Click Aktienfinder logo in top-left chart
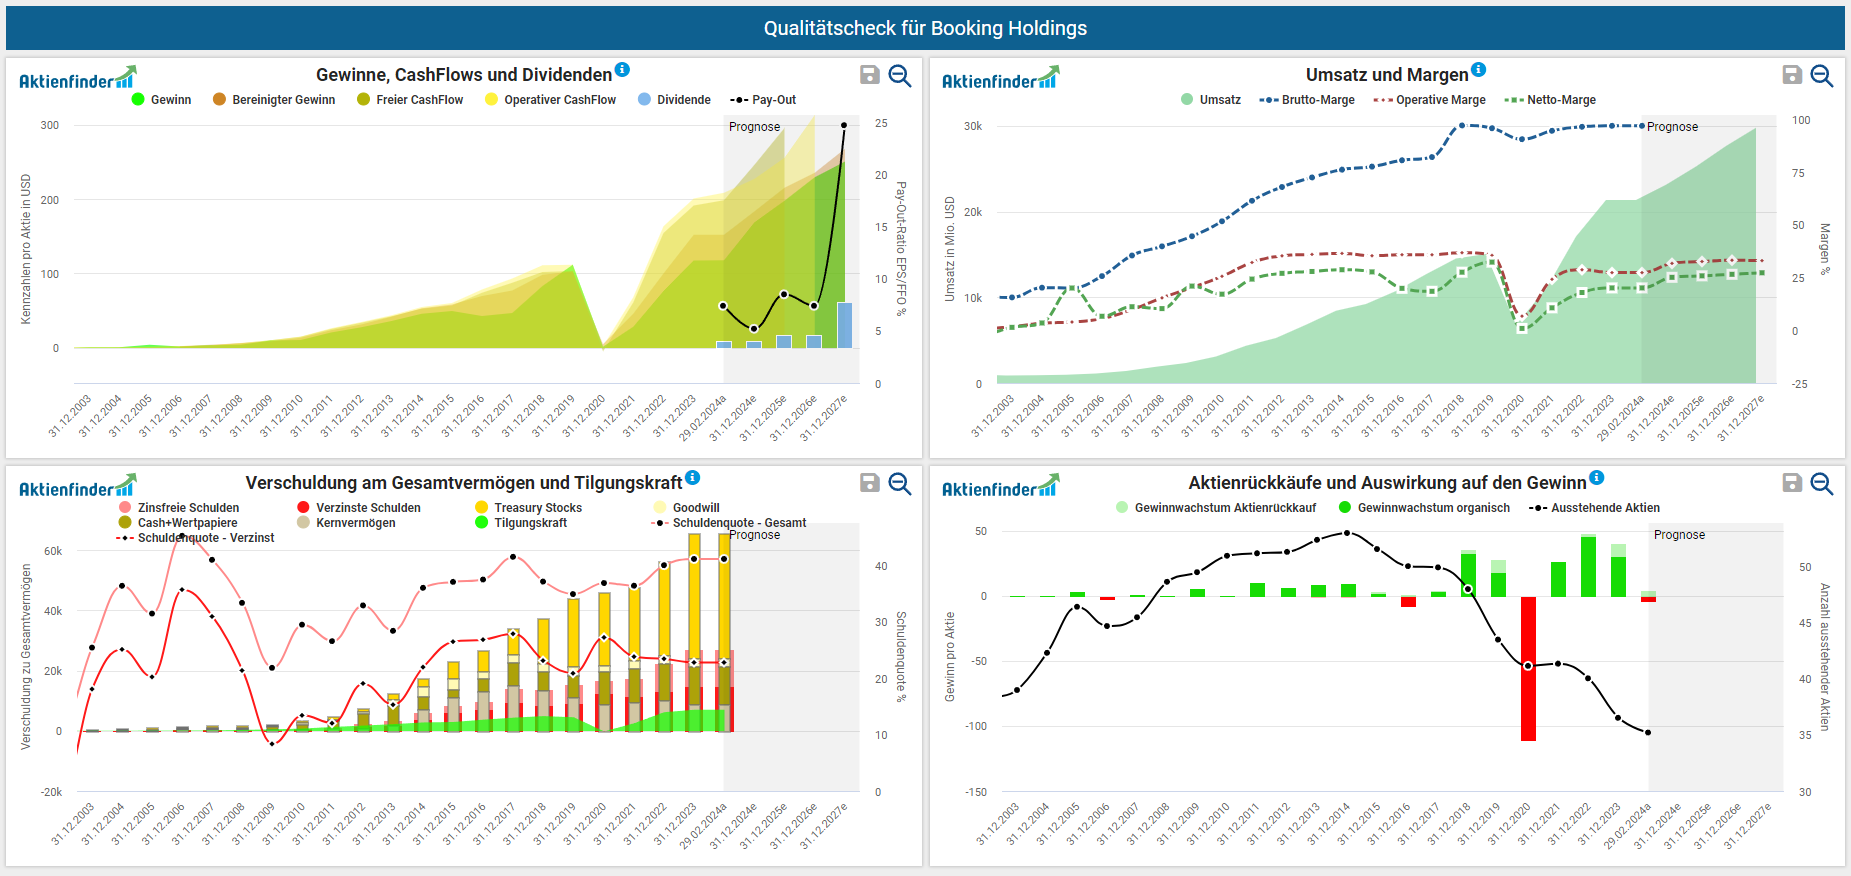The height and width of the screenshot is (876, 1851). point(77,79)
